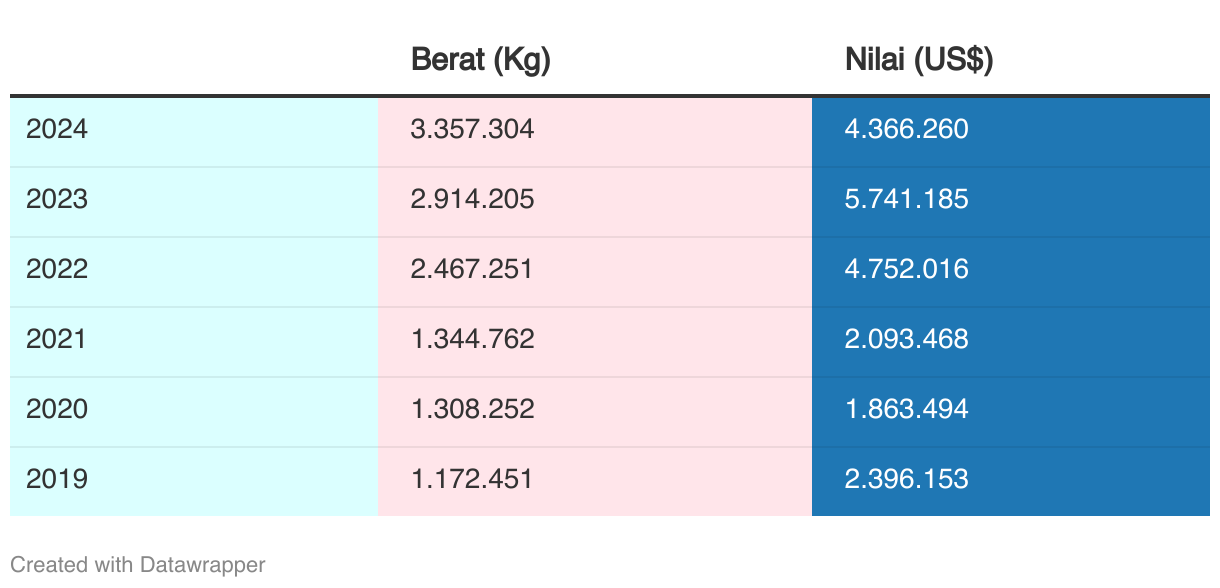Click the Berat (Kg) column header
The image size is (1220, 588).
click(x=481, y=60)
